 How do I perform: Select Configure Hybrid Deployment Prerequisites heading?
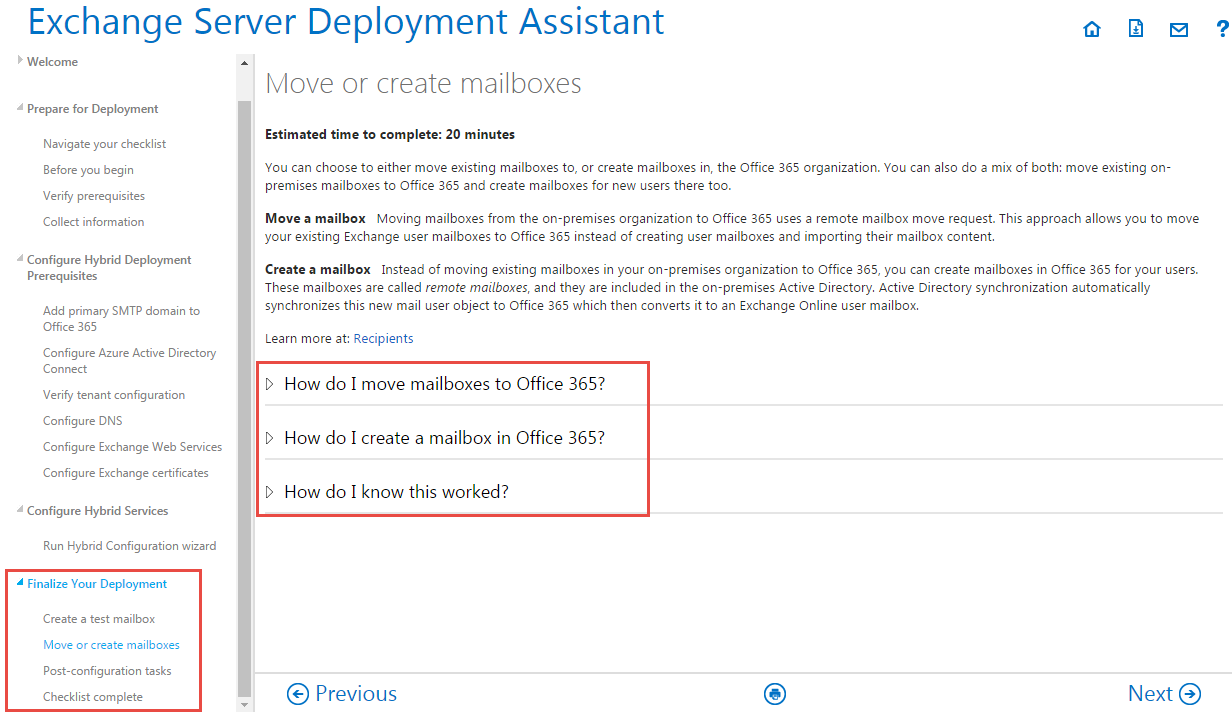(109, 268)
